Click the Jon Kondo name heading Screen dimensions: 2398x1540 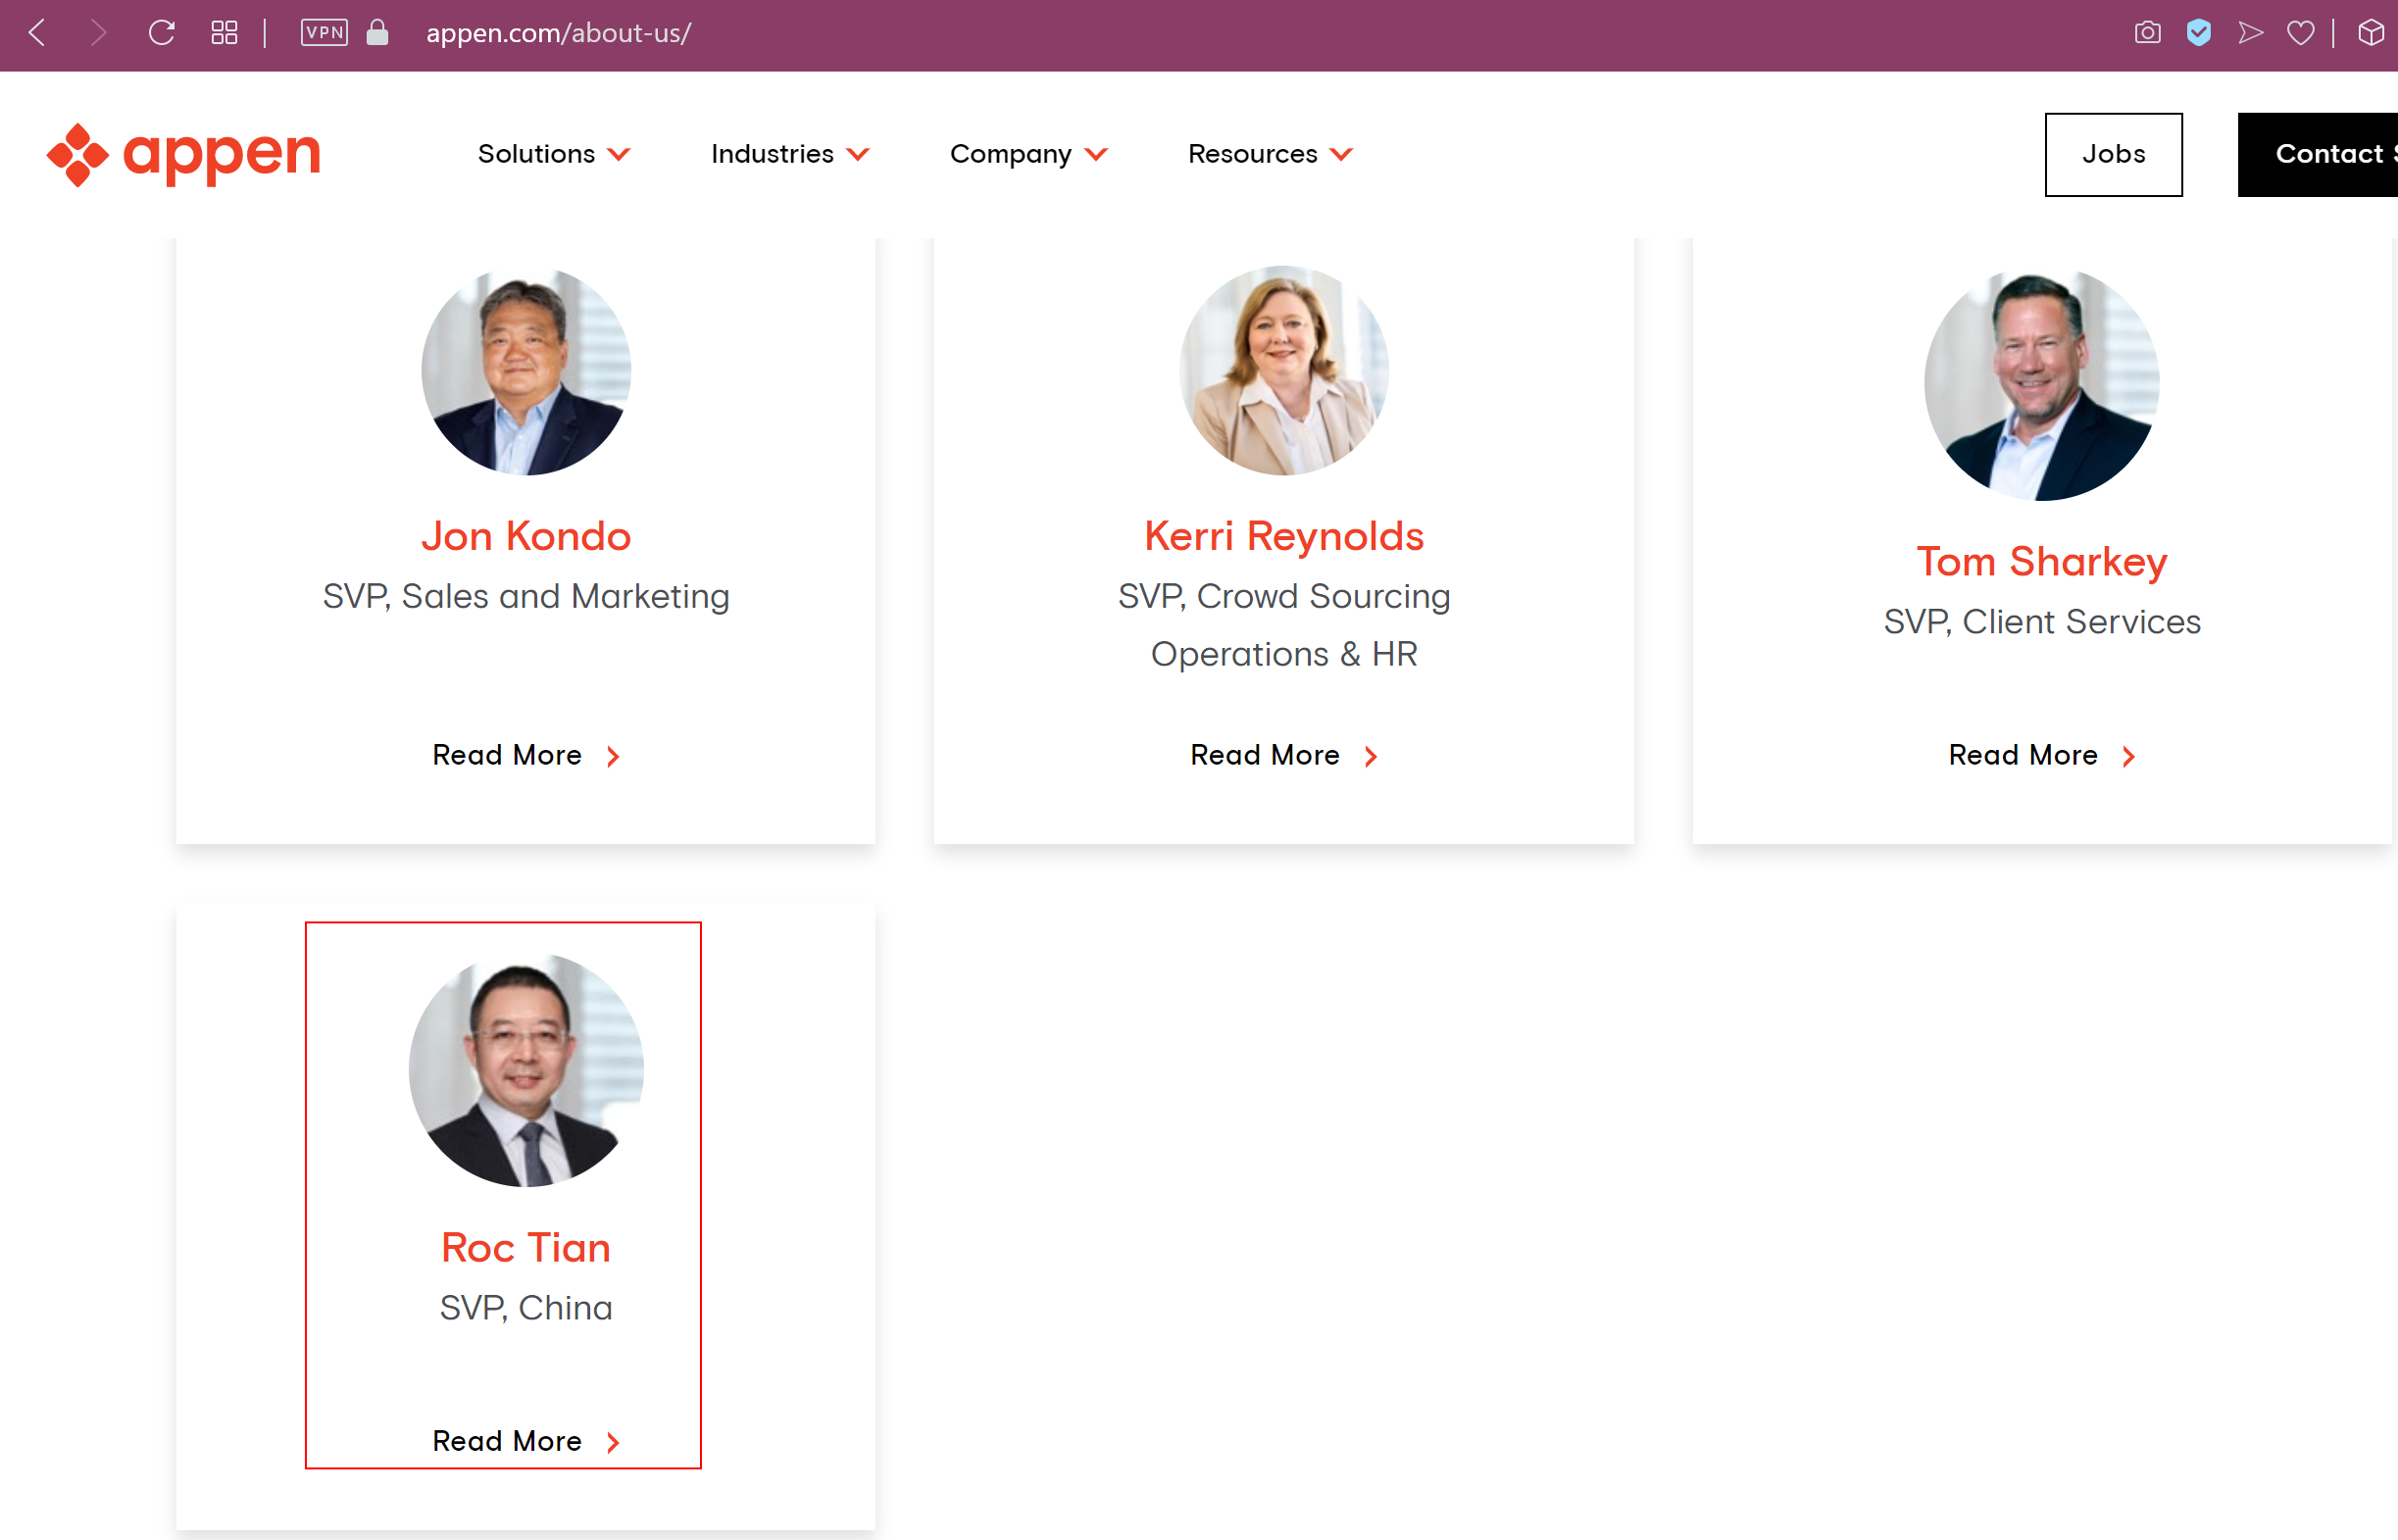pyautogui.click(x=526, y=536)
